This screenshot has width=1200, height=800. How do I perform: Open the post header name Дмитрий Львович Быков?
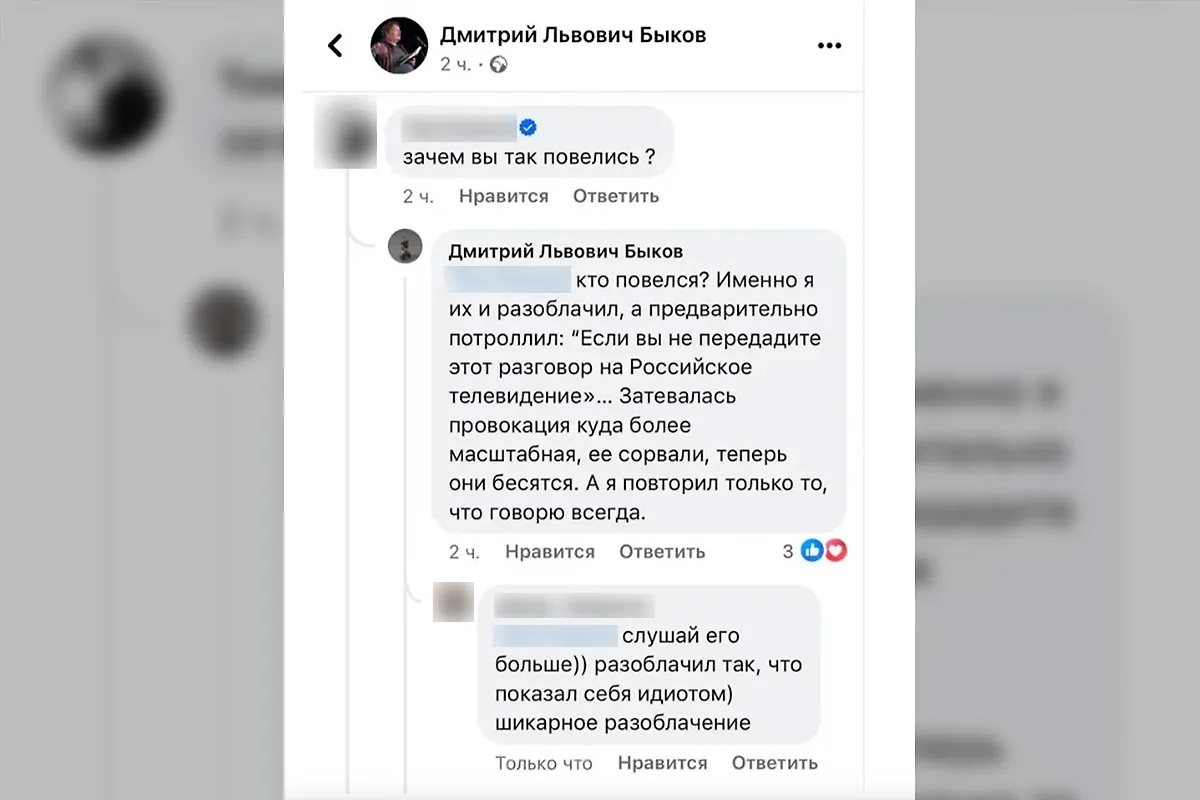point(573,35)
